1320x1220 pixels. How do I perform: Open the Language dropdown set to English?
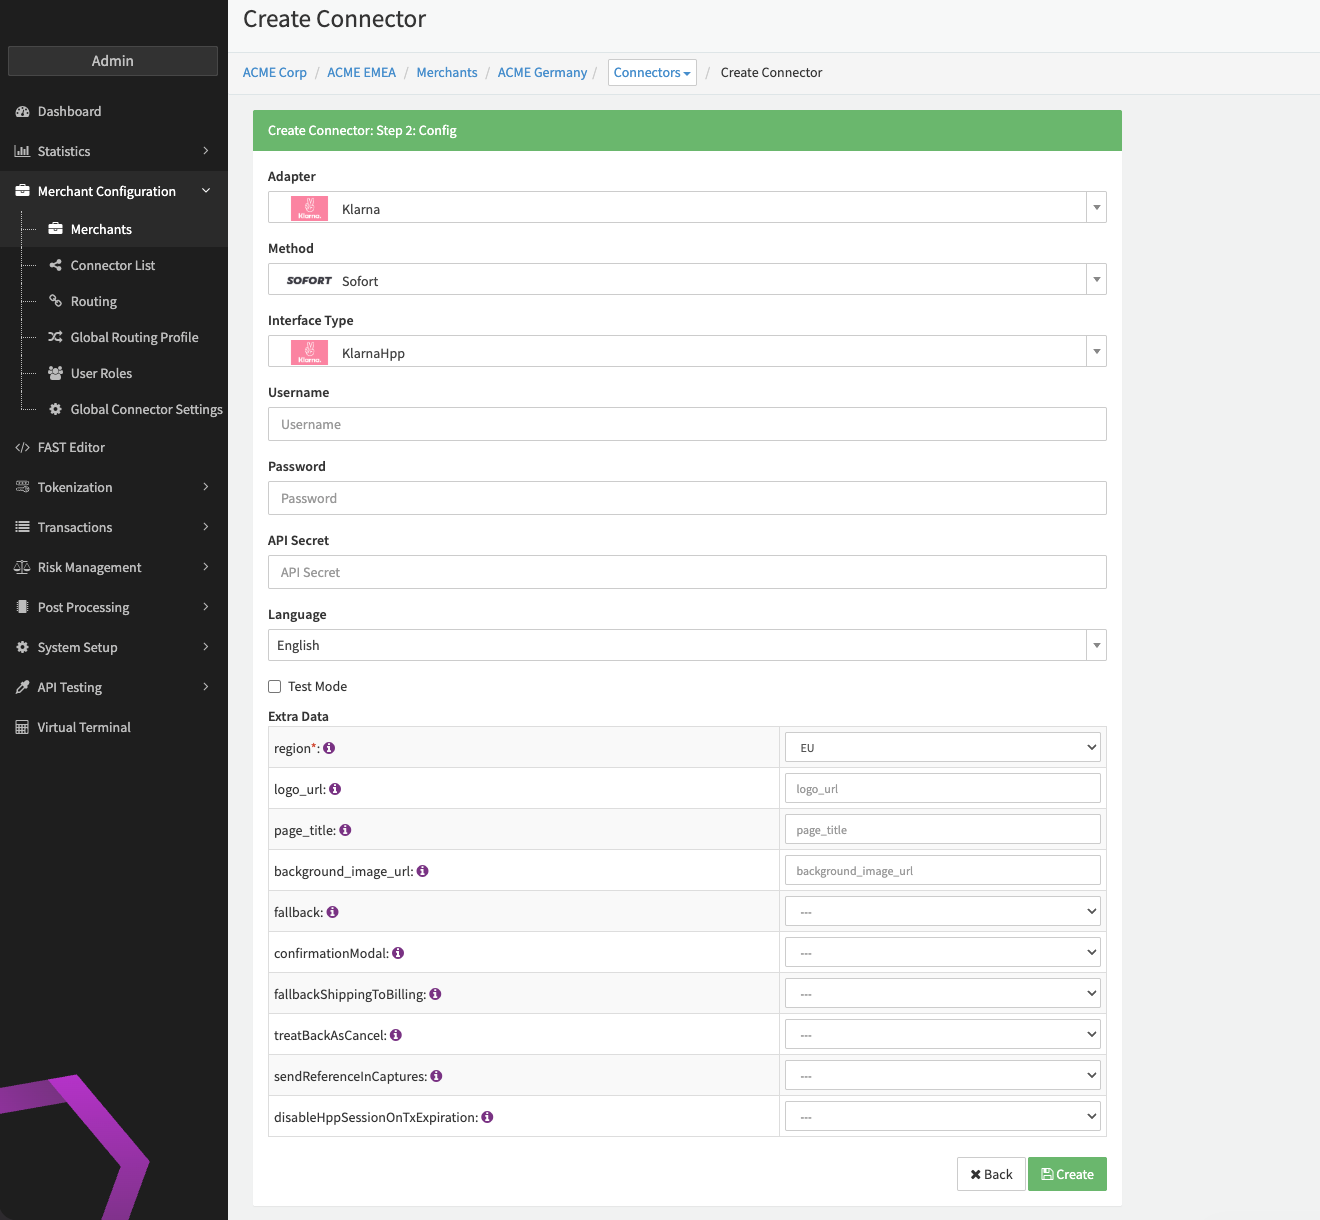pyautogui.click(x=687, y=645)
